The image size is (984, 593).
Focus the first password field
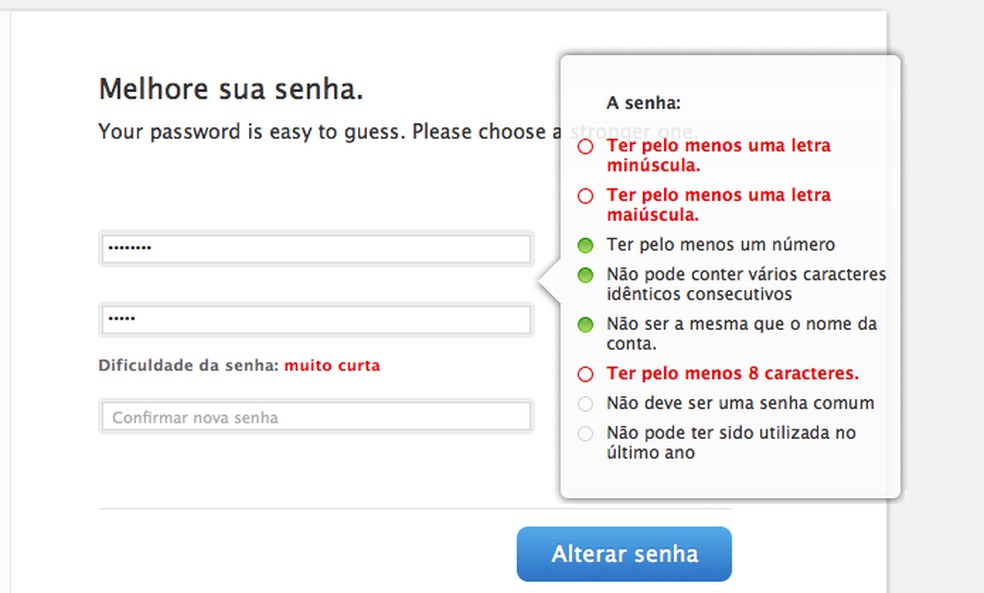(315, 248)
